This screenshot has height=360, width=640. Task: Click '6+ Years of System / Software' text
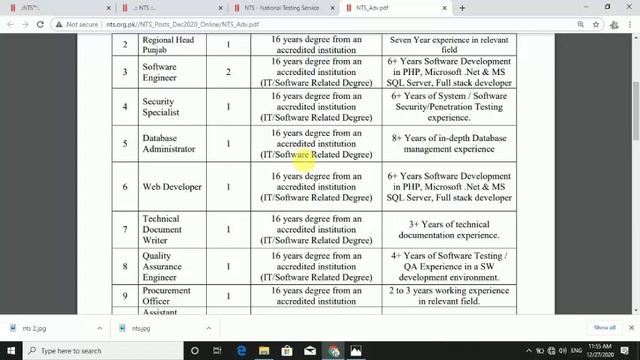(x=449, y=96)
